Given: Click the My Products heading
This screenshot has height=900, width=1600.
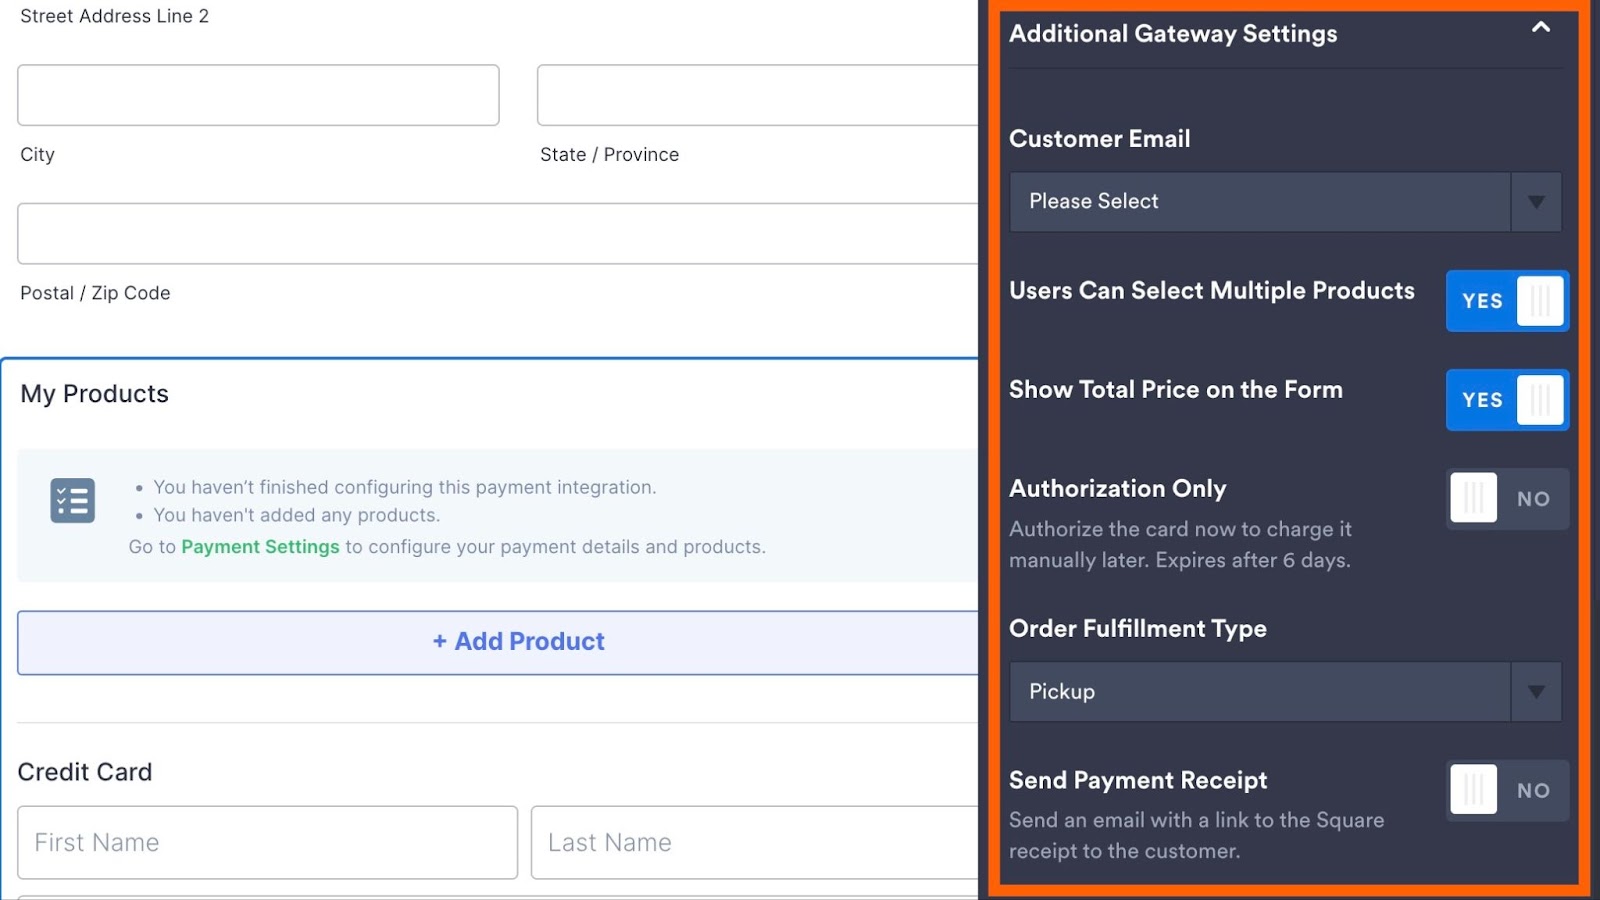Looking at the screenshot, I should 95,394.
